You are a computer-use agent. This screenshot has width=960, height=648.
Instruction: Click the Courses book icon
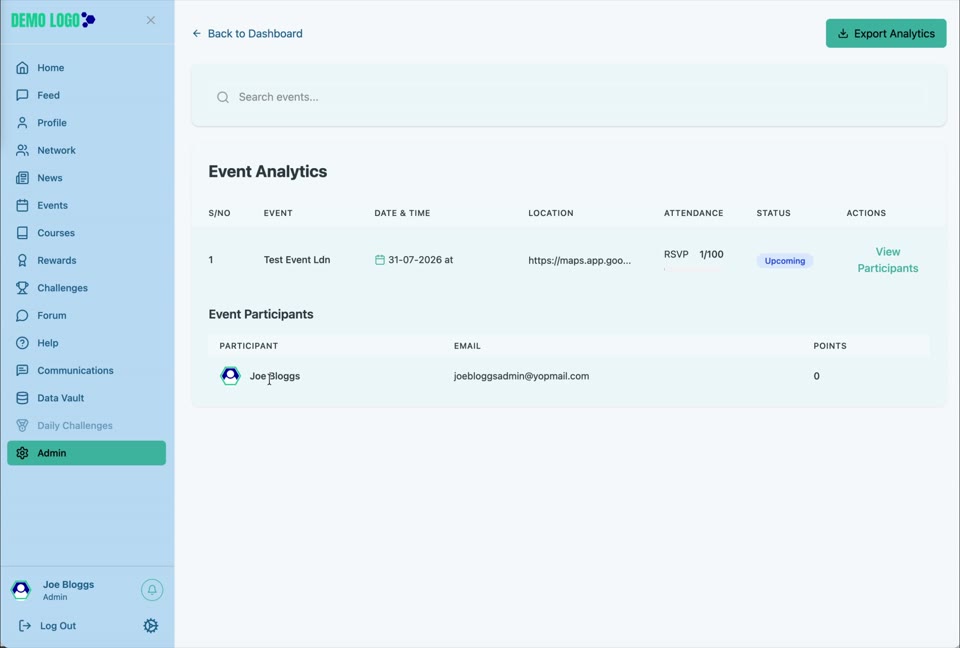[22, 233]
